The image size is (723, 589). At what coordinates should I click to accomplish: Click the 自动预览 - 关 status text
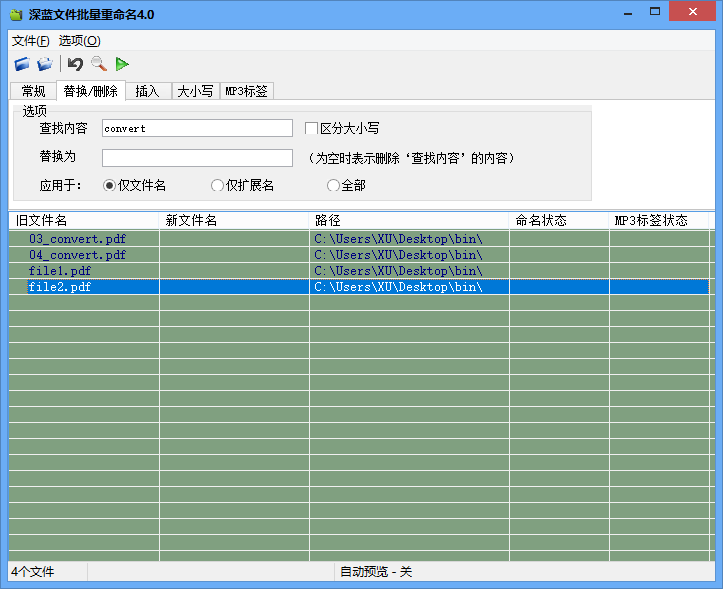pyautogui.click(x=376, y=572)
